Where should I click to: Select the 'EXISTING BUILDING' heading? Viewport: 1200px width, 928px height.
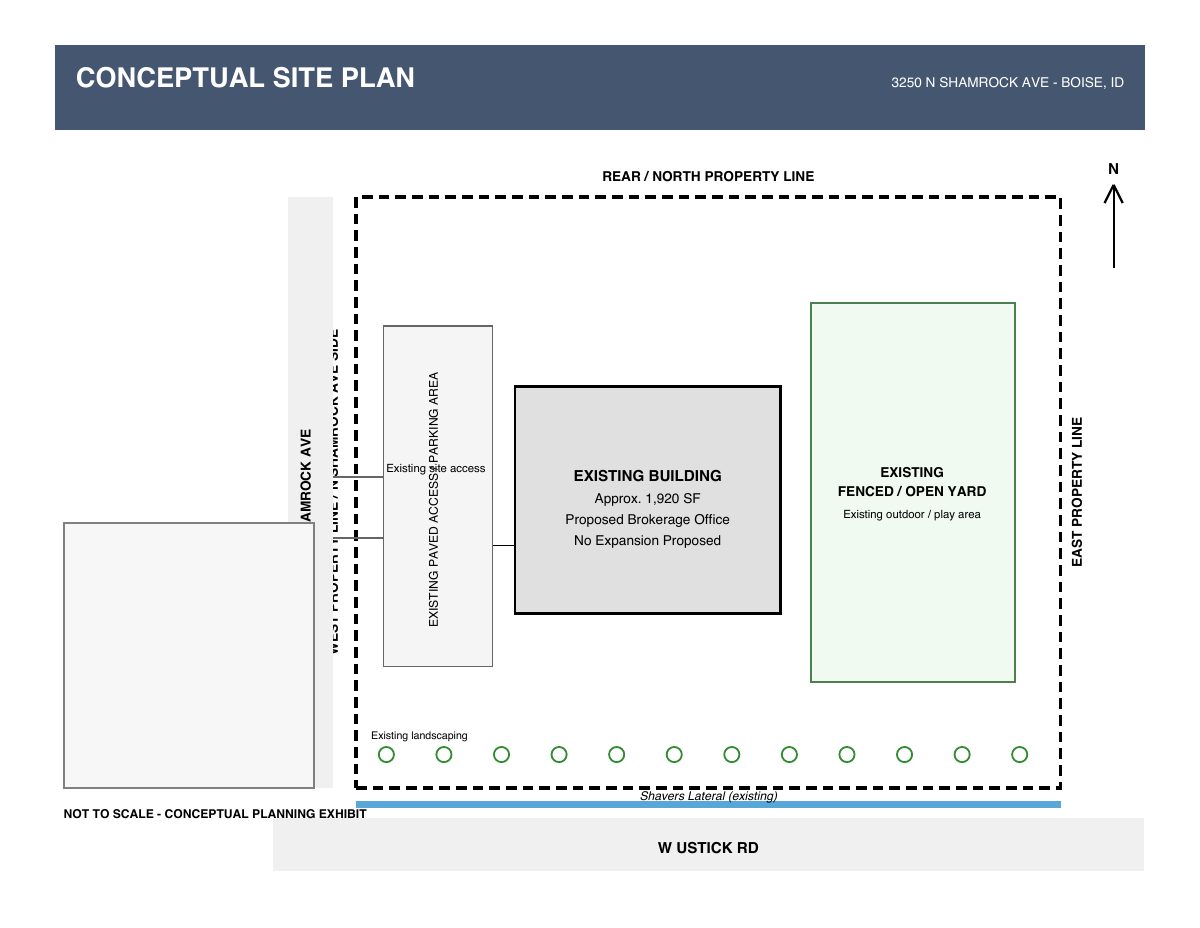pyautogui.click(x=647, y=476)
